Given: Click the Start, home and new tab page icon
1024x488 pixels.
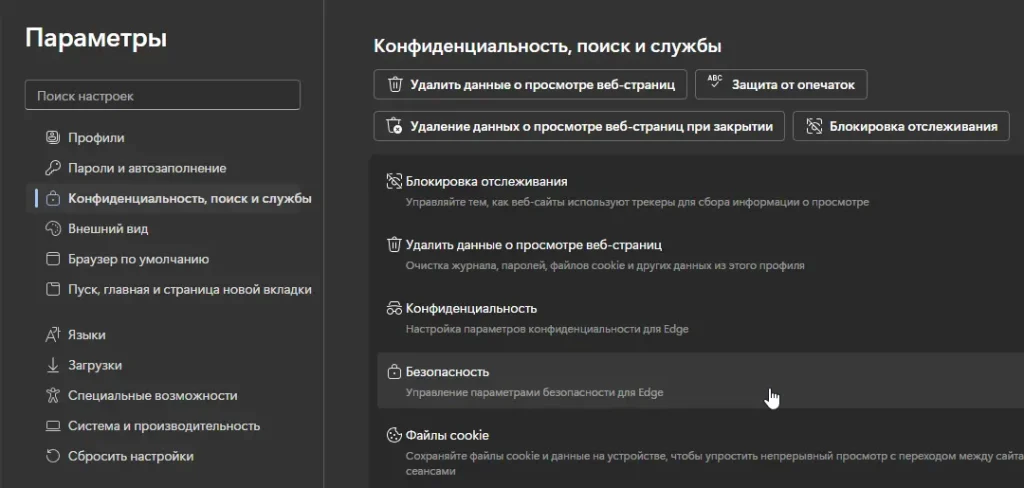Looking at the screenshot, I should 54,290.
